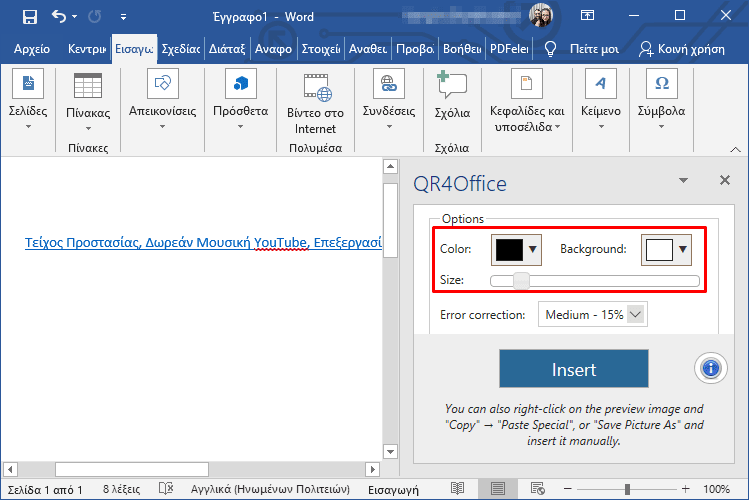Open the QR4Office pane options arrow
This screenshot has width=749, height=500.
pyautogui.click(x=684, y=181)
